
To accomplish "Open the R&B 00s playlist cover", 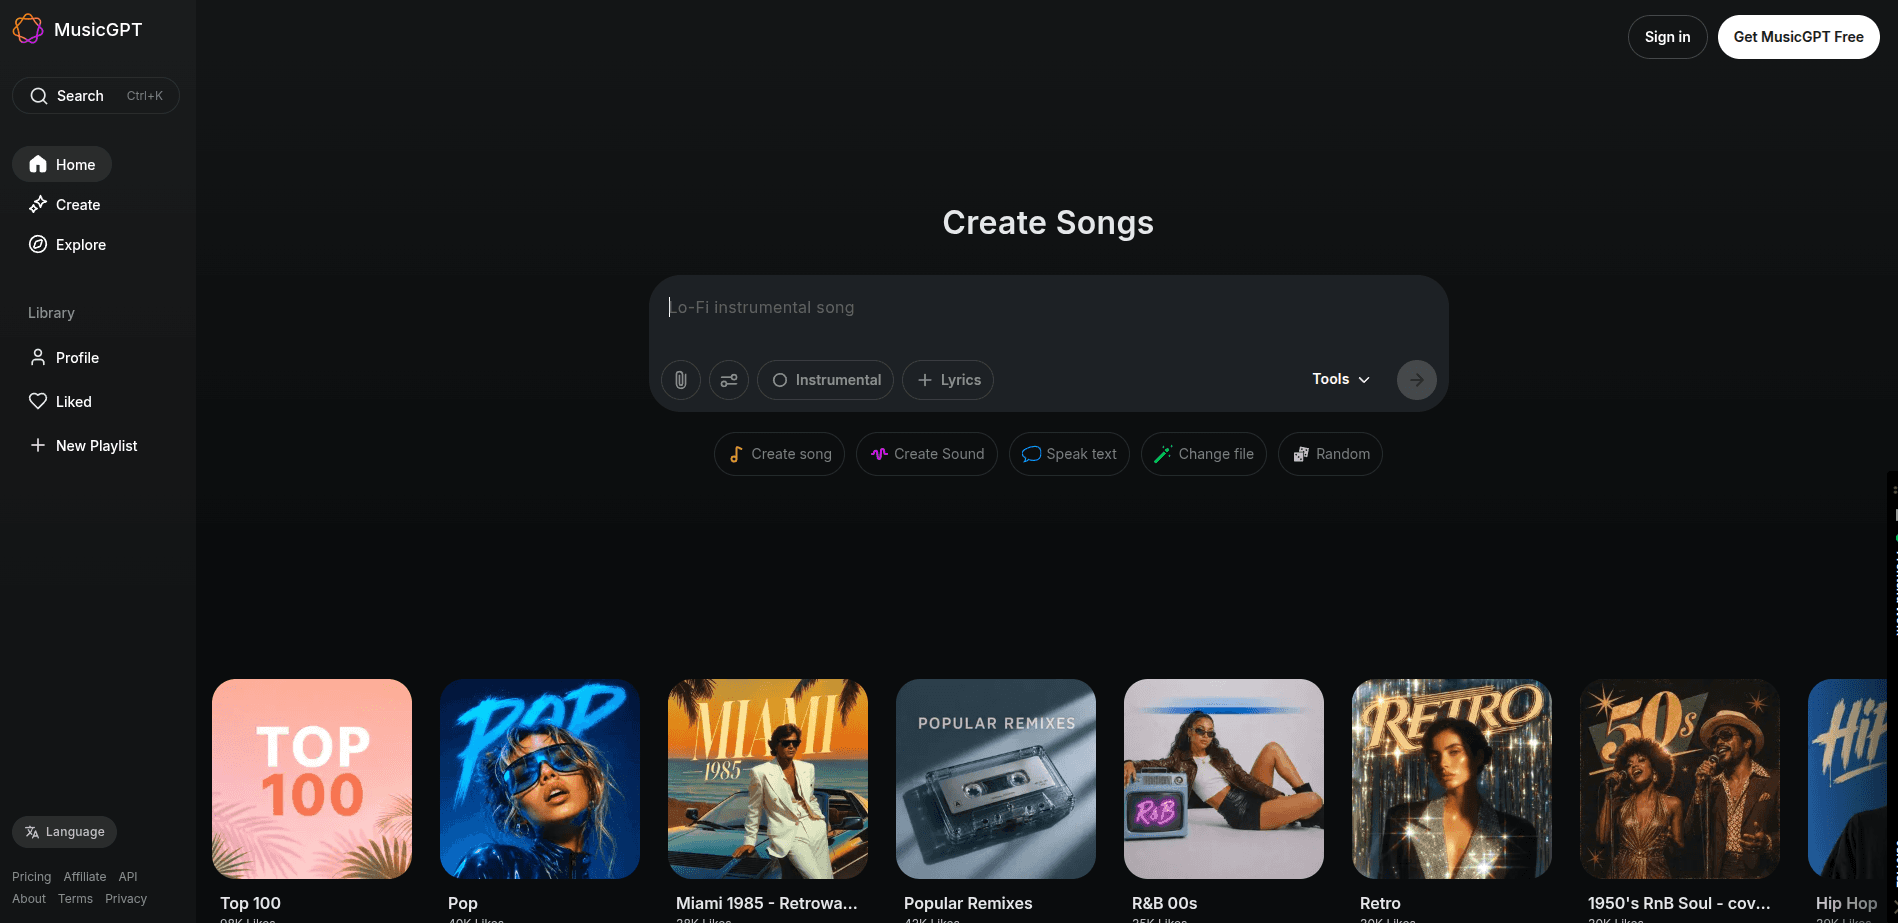I will 1224,779.
